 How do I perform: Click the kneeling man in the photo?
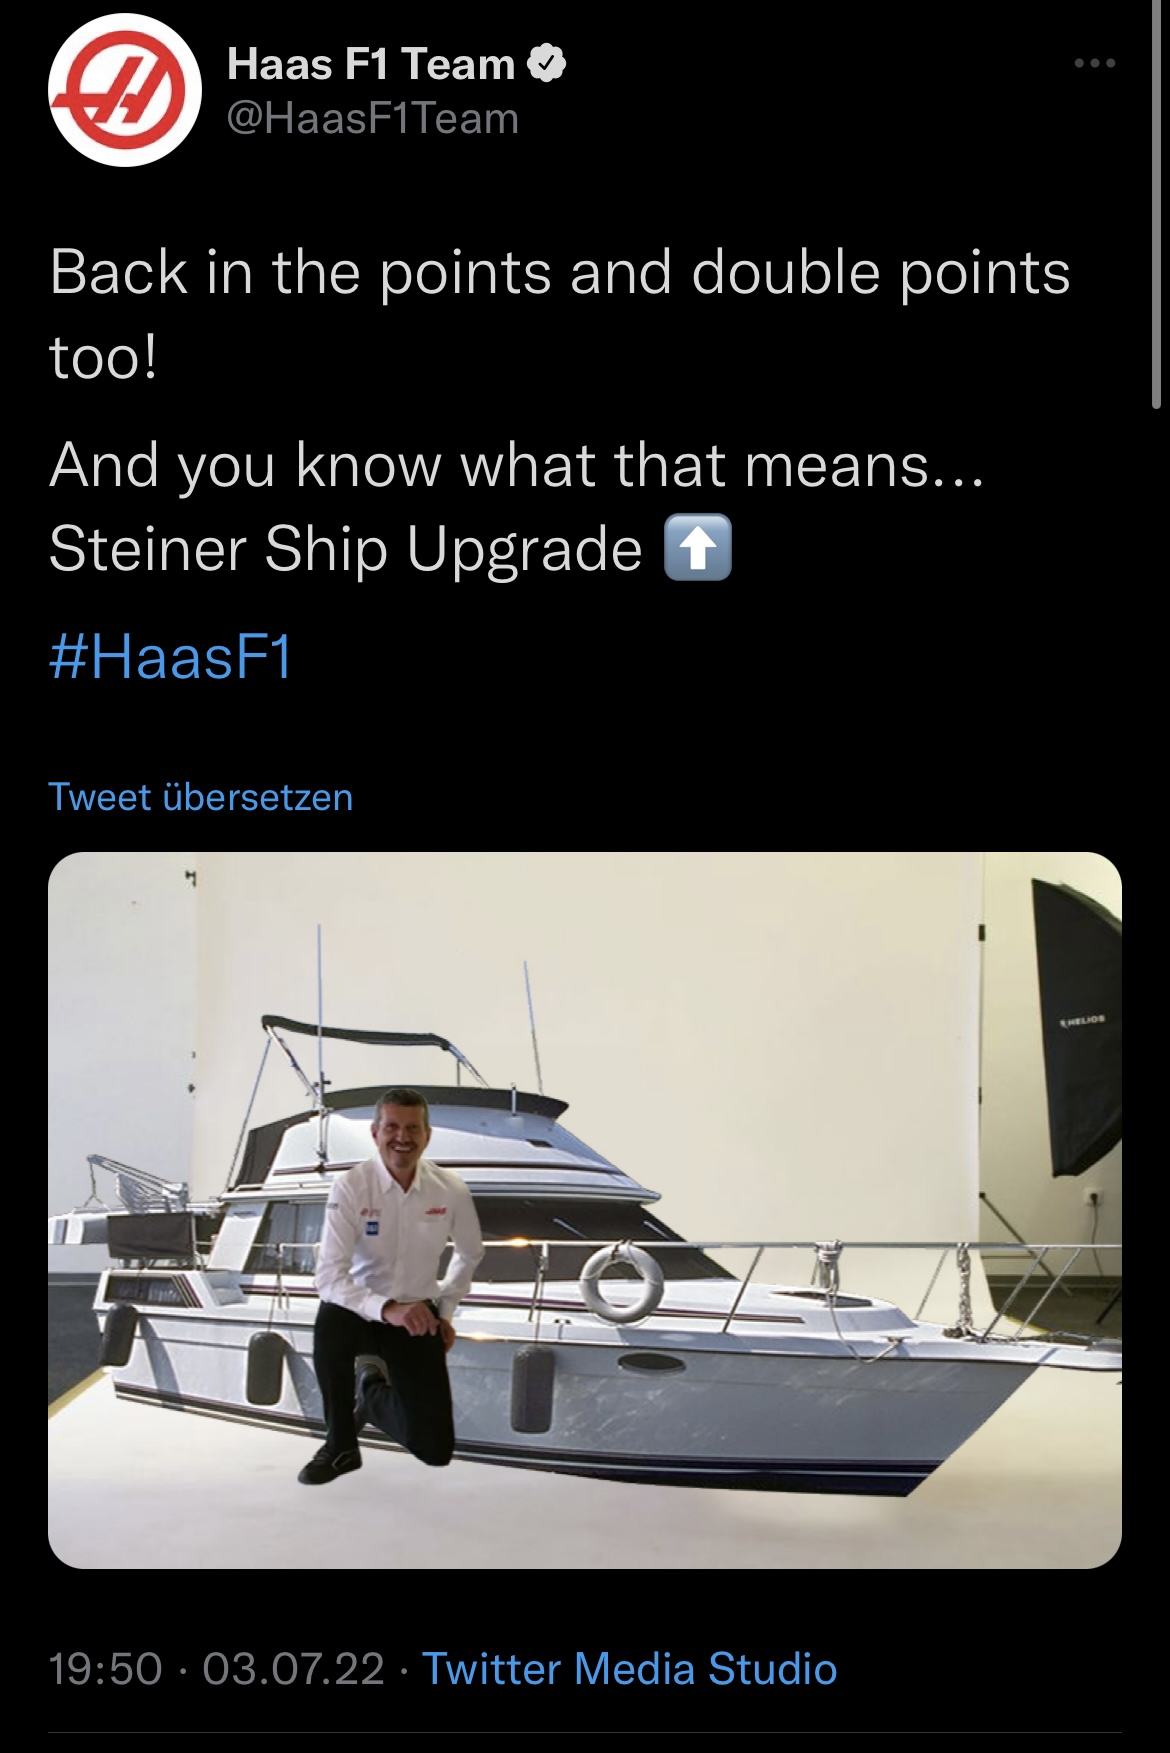[x=391, y=1285]
